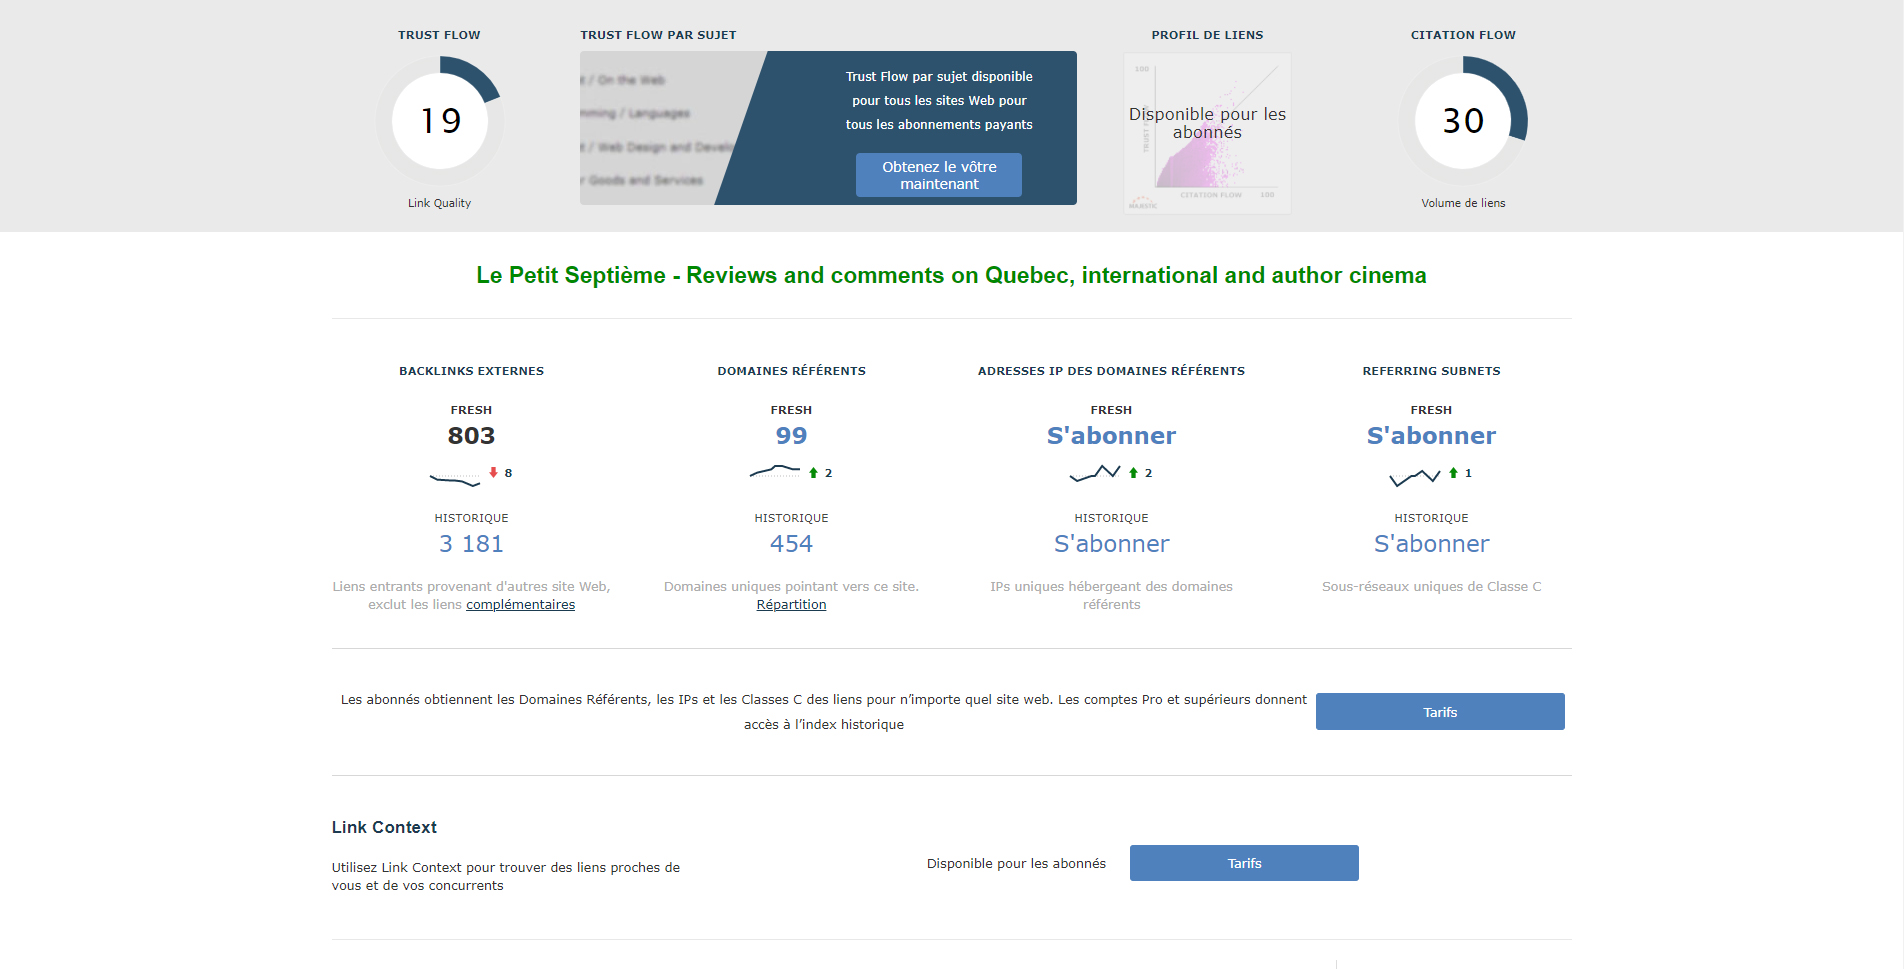Click the 'Volume de liens' label
The image size is (1904, 969).
(x=1463, y=203)
